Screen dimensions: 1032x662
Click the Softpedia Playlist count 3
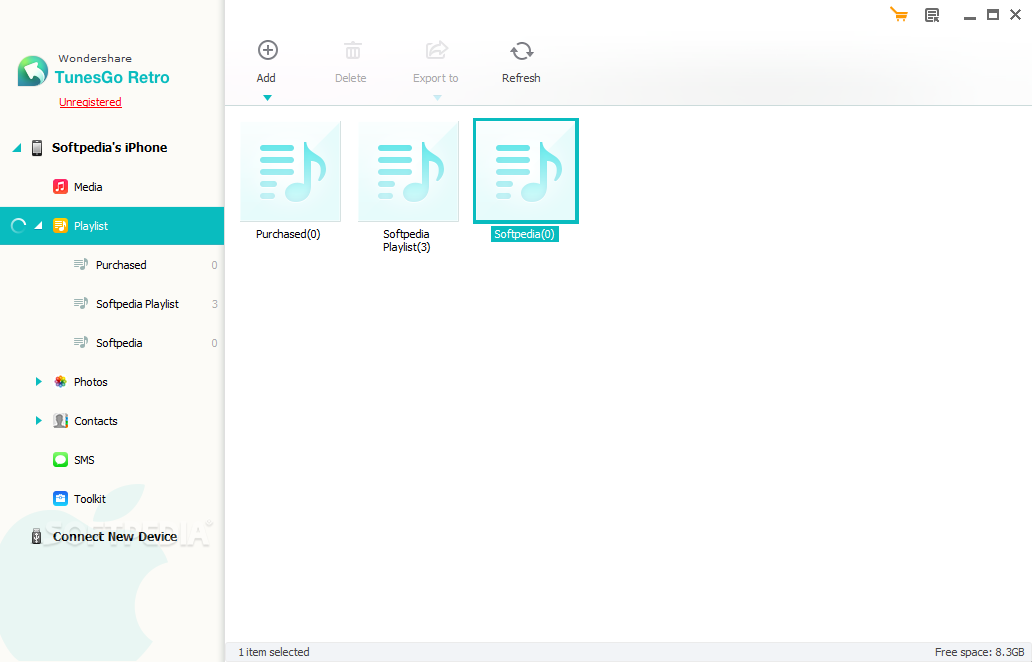(215, 304)
